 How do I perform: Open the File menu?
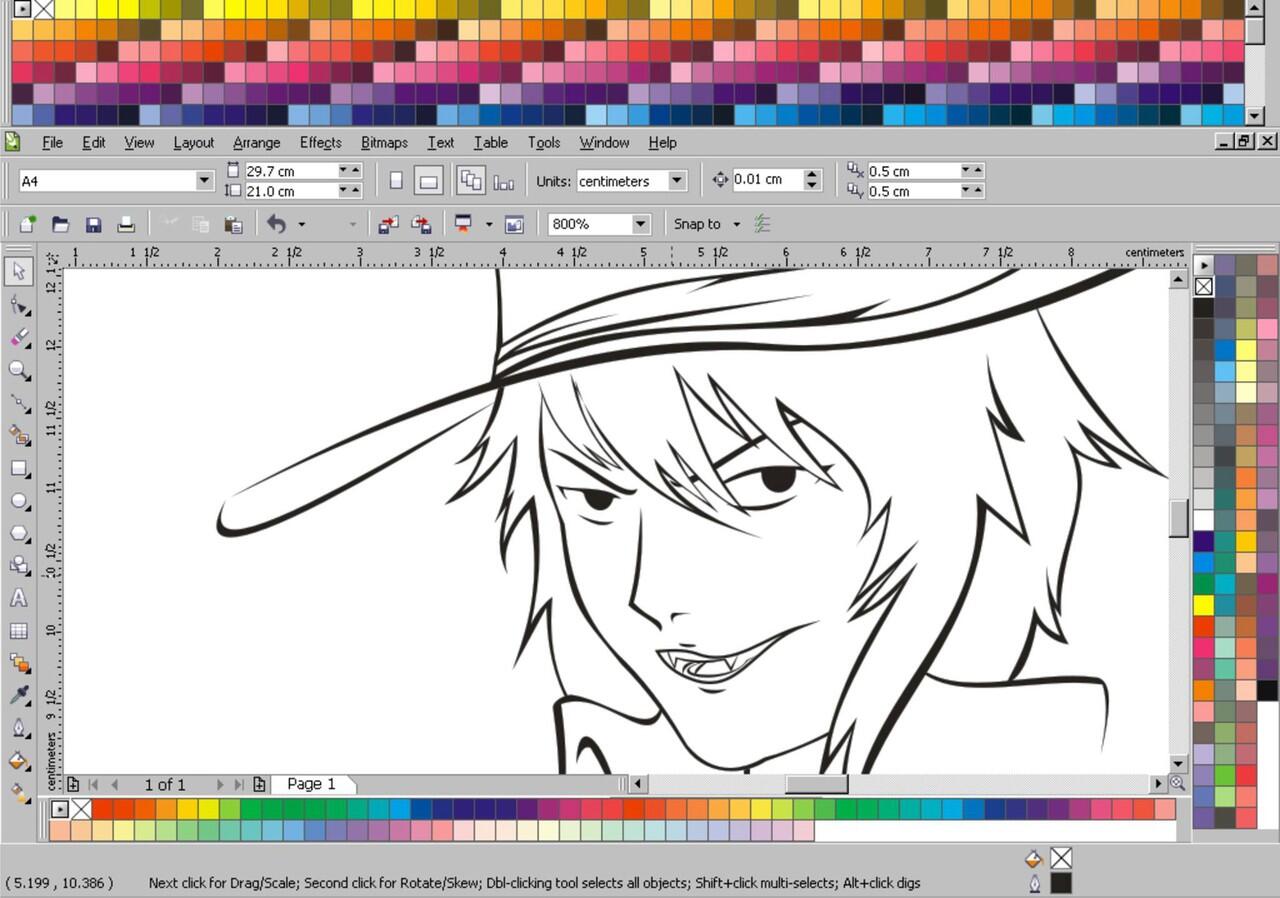click(52, 142)
